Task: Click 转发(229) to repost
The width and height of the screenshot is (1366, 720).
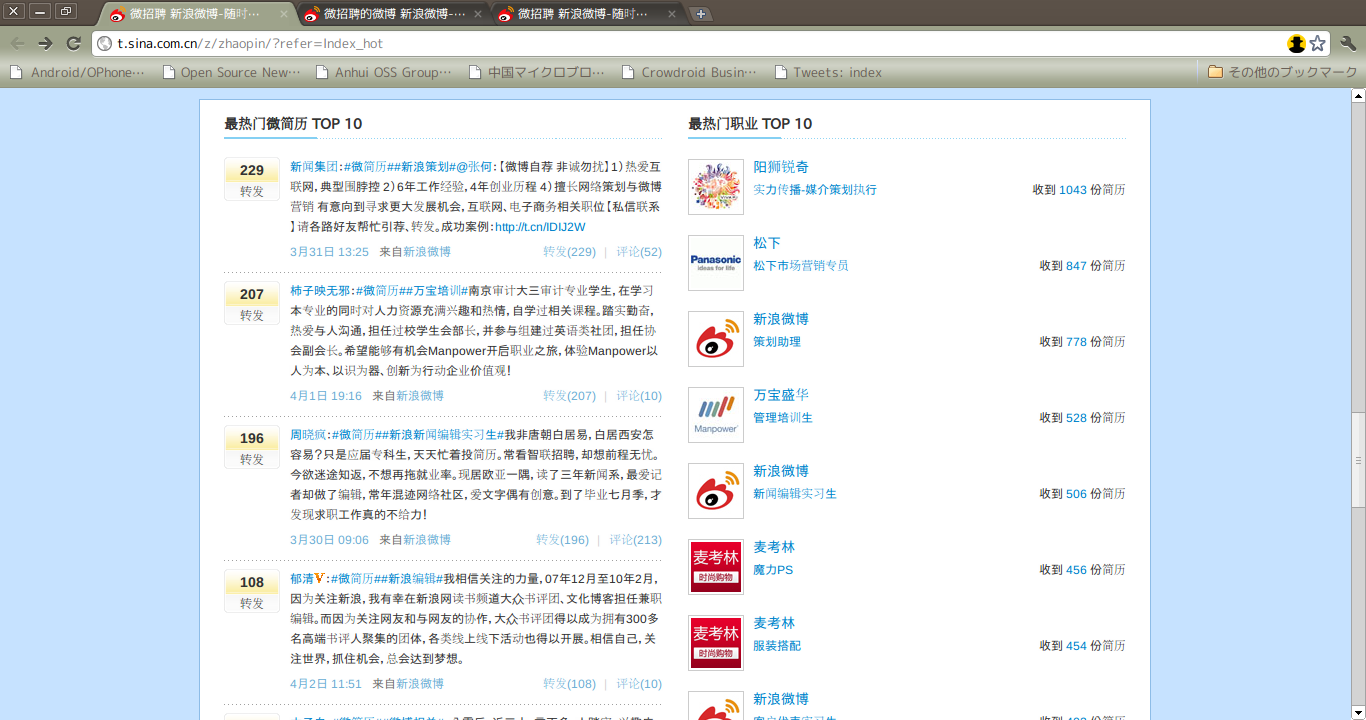Action: pos(569,252)
